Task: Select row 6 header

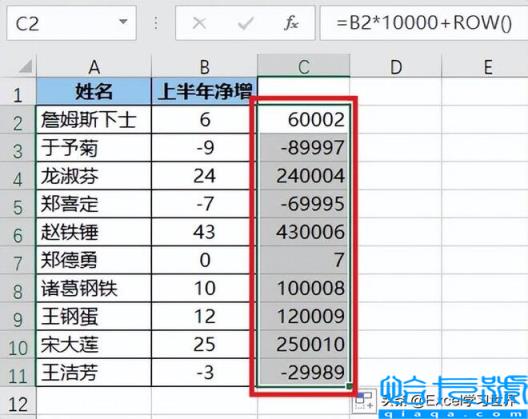Action: point(18,232)
